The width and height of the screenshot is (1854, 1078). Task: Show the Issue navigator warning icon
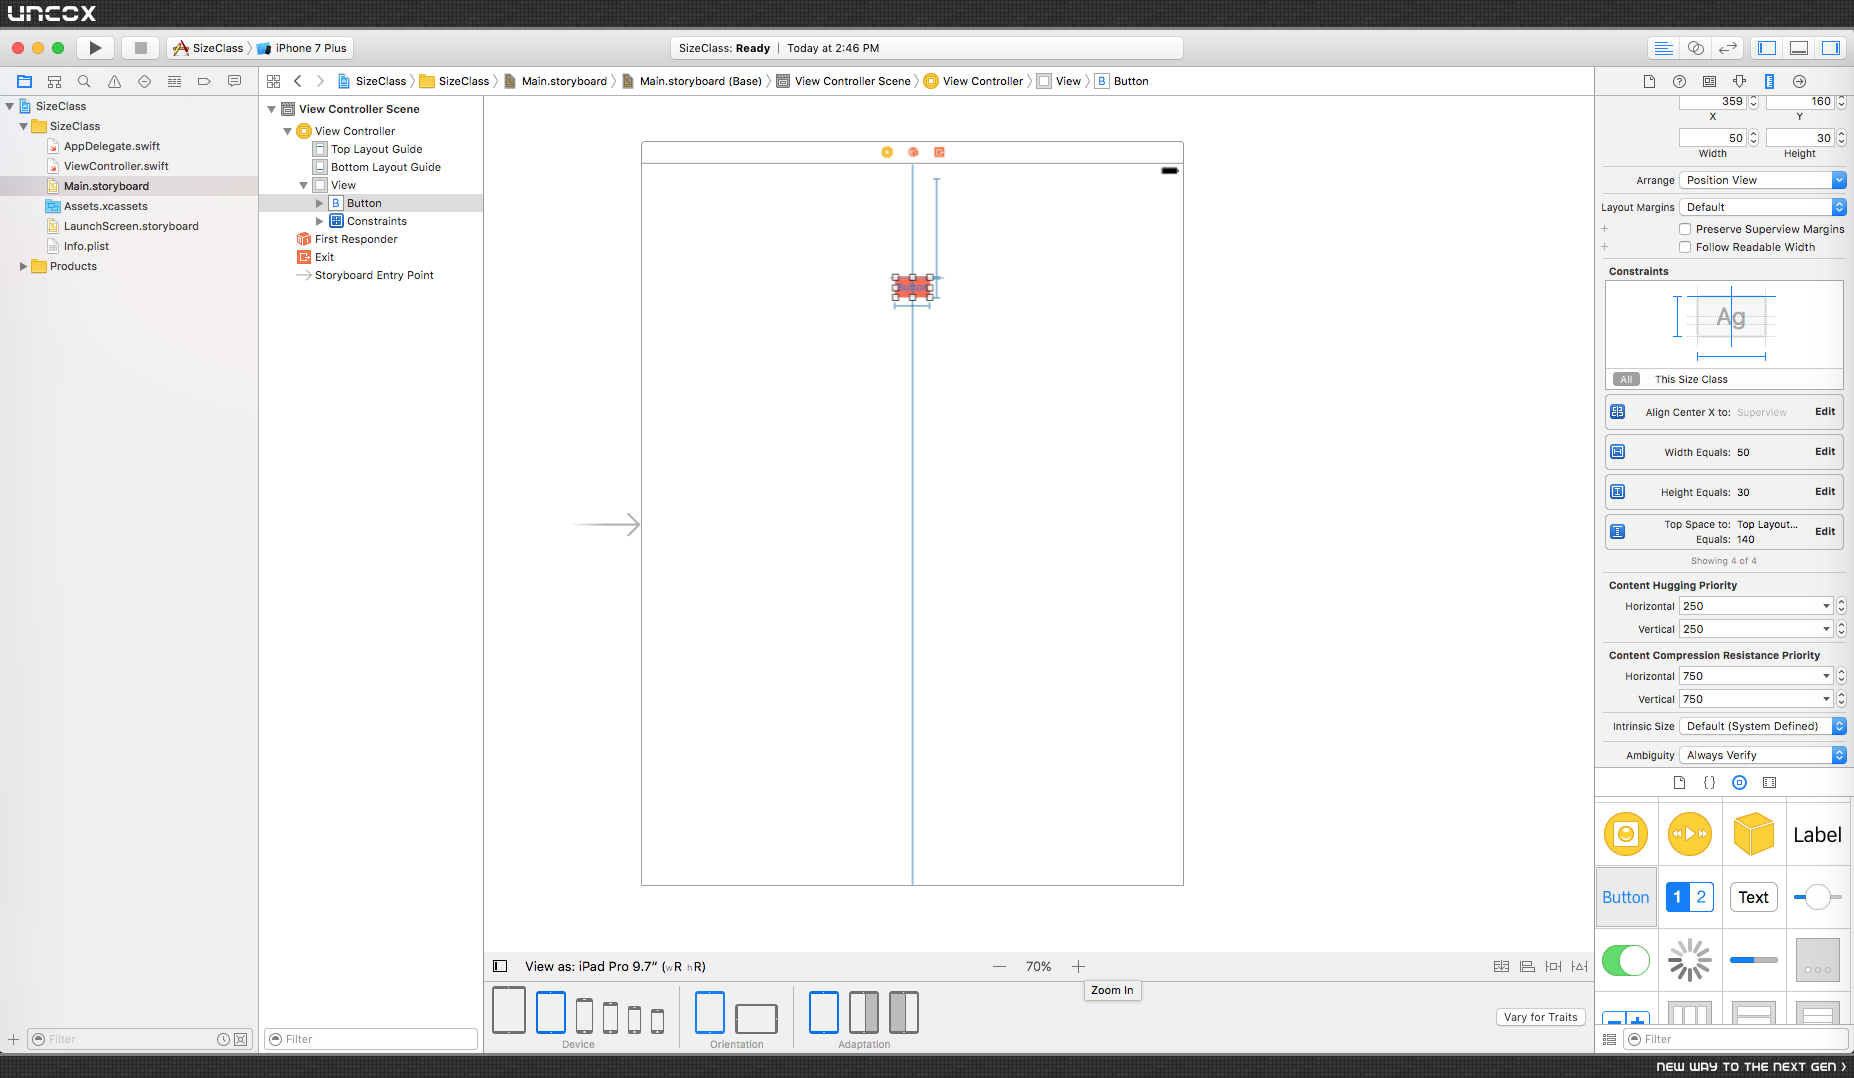click(114, 81)
